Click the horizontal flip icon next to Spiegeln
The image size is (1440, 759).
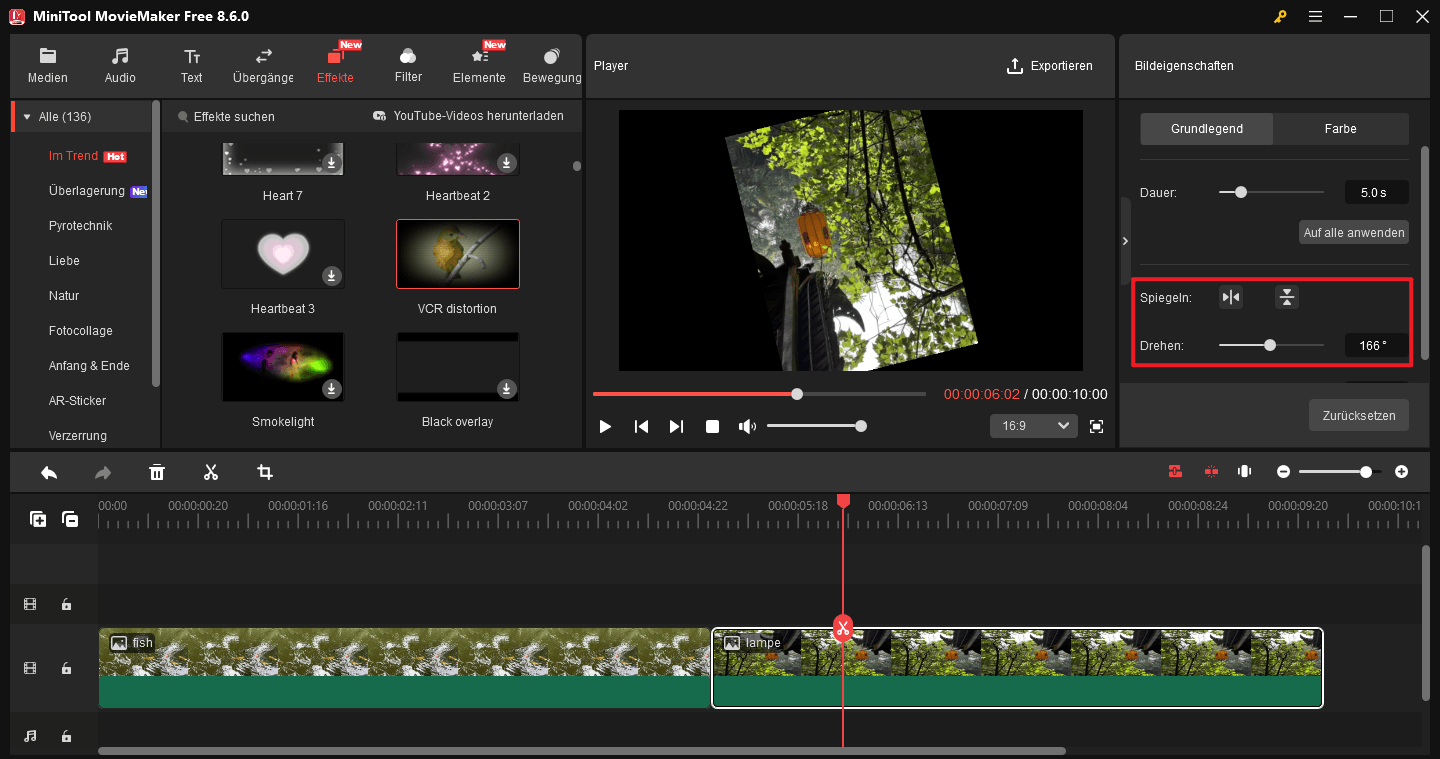coord(1230,297)
